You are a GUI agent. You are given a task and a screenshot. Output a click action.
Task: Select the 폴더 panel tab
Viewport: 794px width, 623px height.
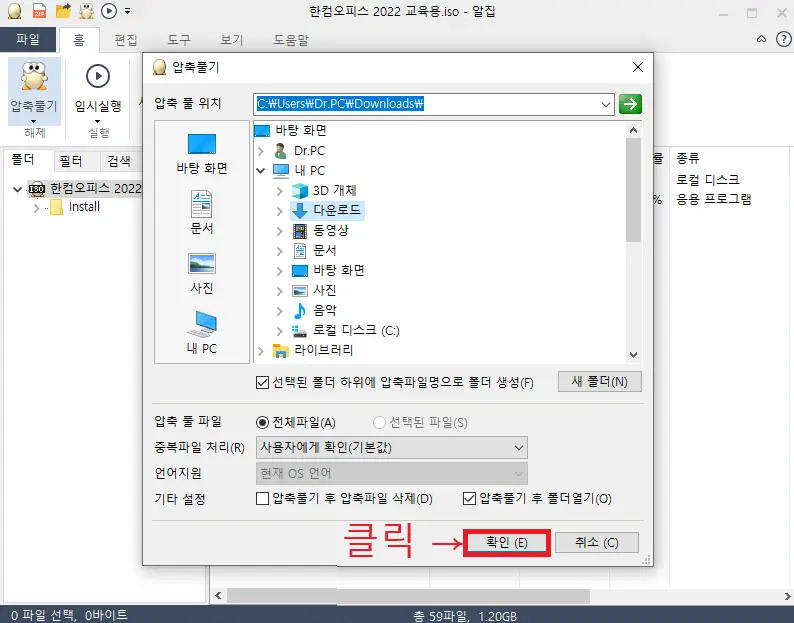click(x=23, y=160)
